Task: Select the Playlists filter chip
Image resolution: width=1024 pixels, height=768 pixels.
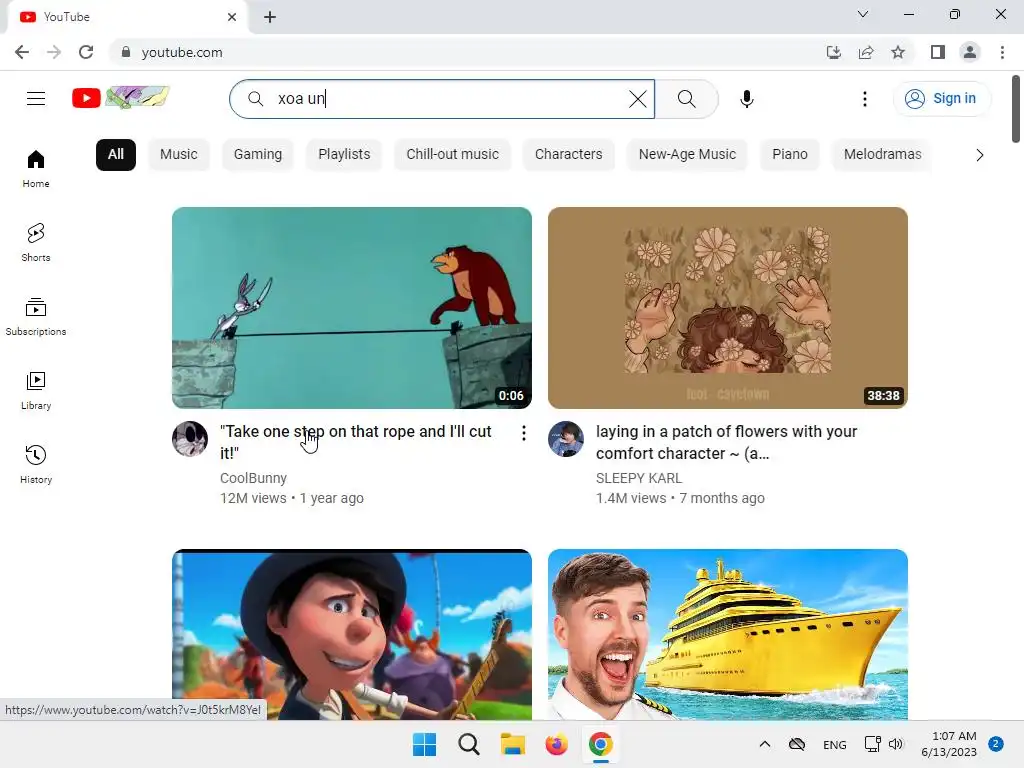Action: coord(344,155)
